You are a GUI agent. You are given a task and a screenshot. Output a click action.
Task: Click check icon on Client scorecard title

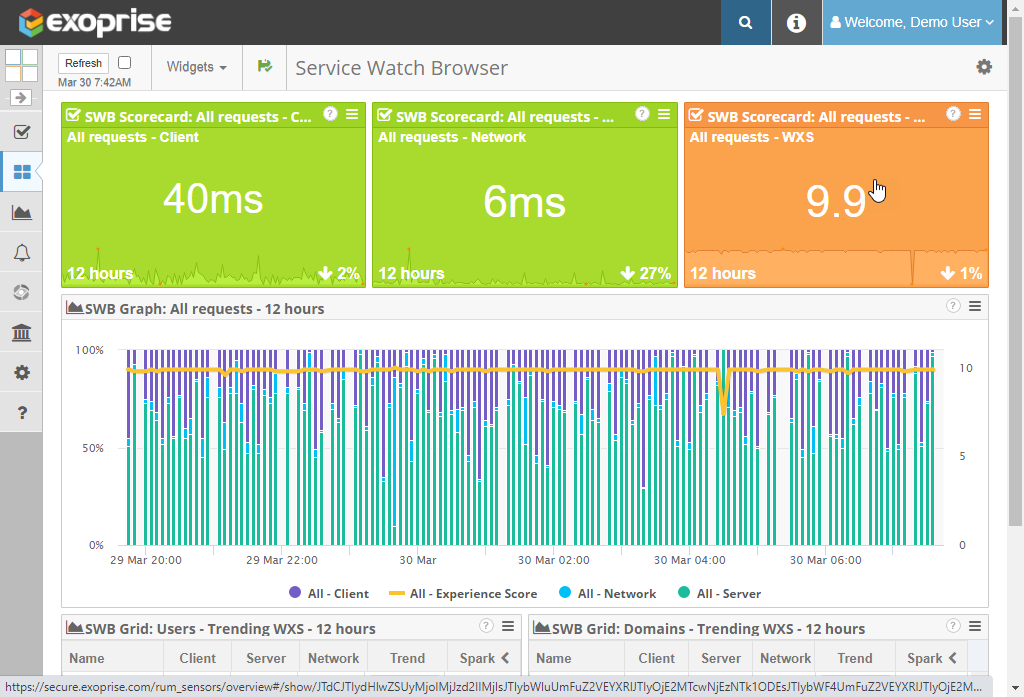point(73,116)
